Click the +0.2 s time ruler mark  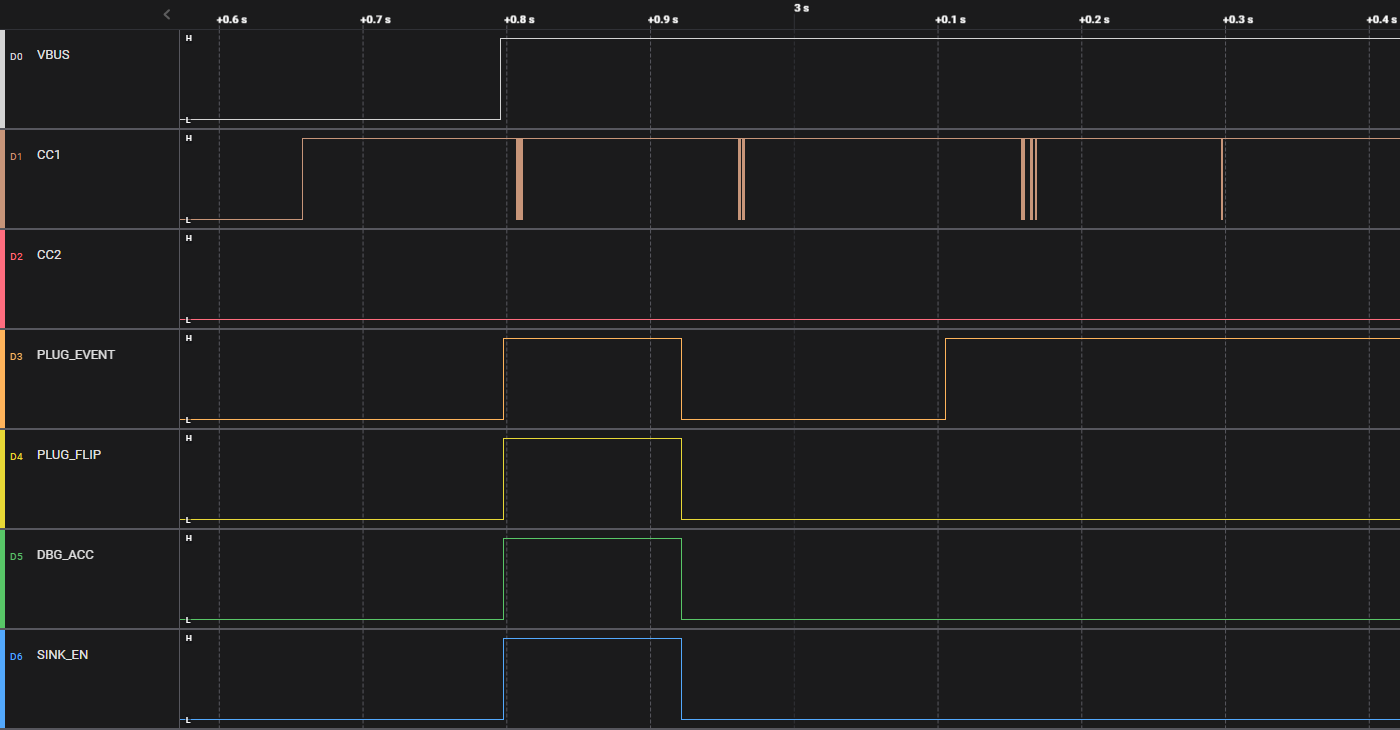click(1094, 20)
